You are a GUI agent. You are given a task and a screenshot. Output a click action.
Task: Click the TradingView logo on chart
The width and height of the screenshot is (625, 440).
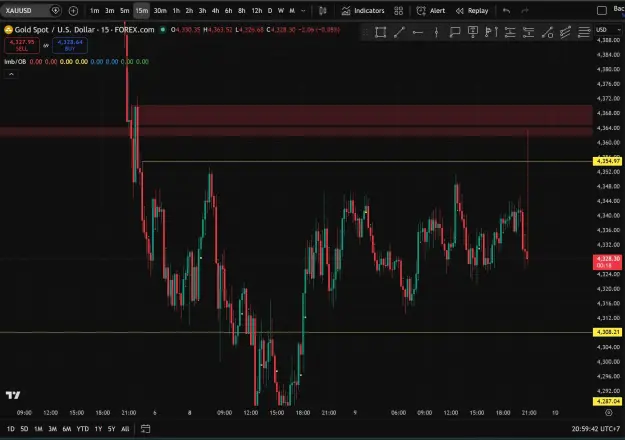coord(13,395)
